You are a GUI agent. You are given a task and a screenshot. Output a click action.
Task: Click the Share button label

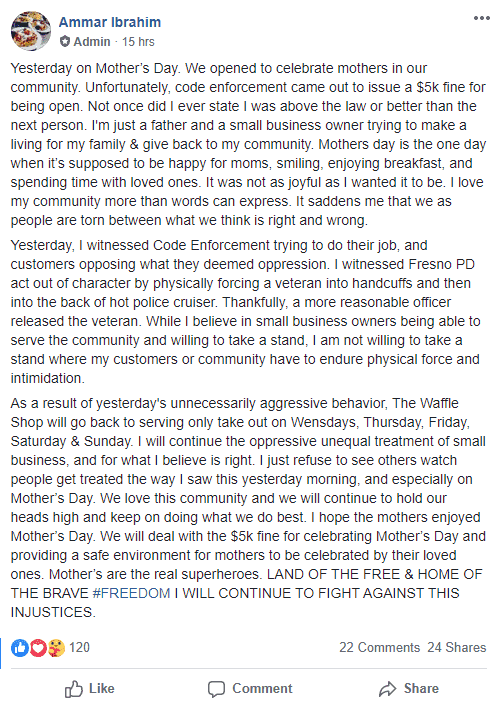[x=421, y=689]
